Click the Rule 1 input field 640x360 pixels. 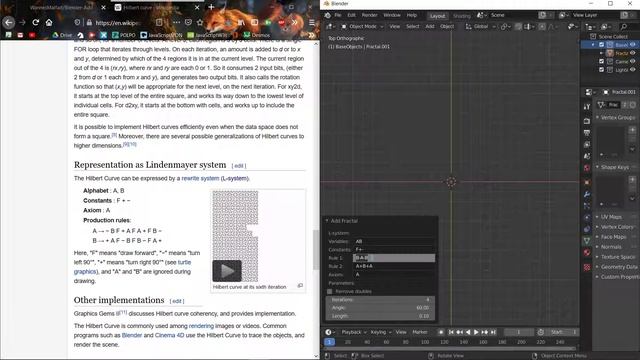(x=394, y=258)
